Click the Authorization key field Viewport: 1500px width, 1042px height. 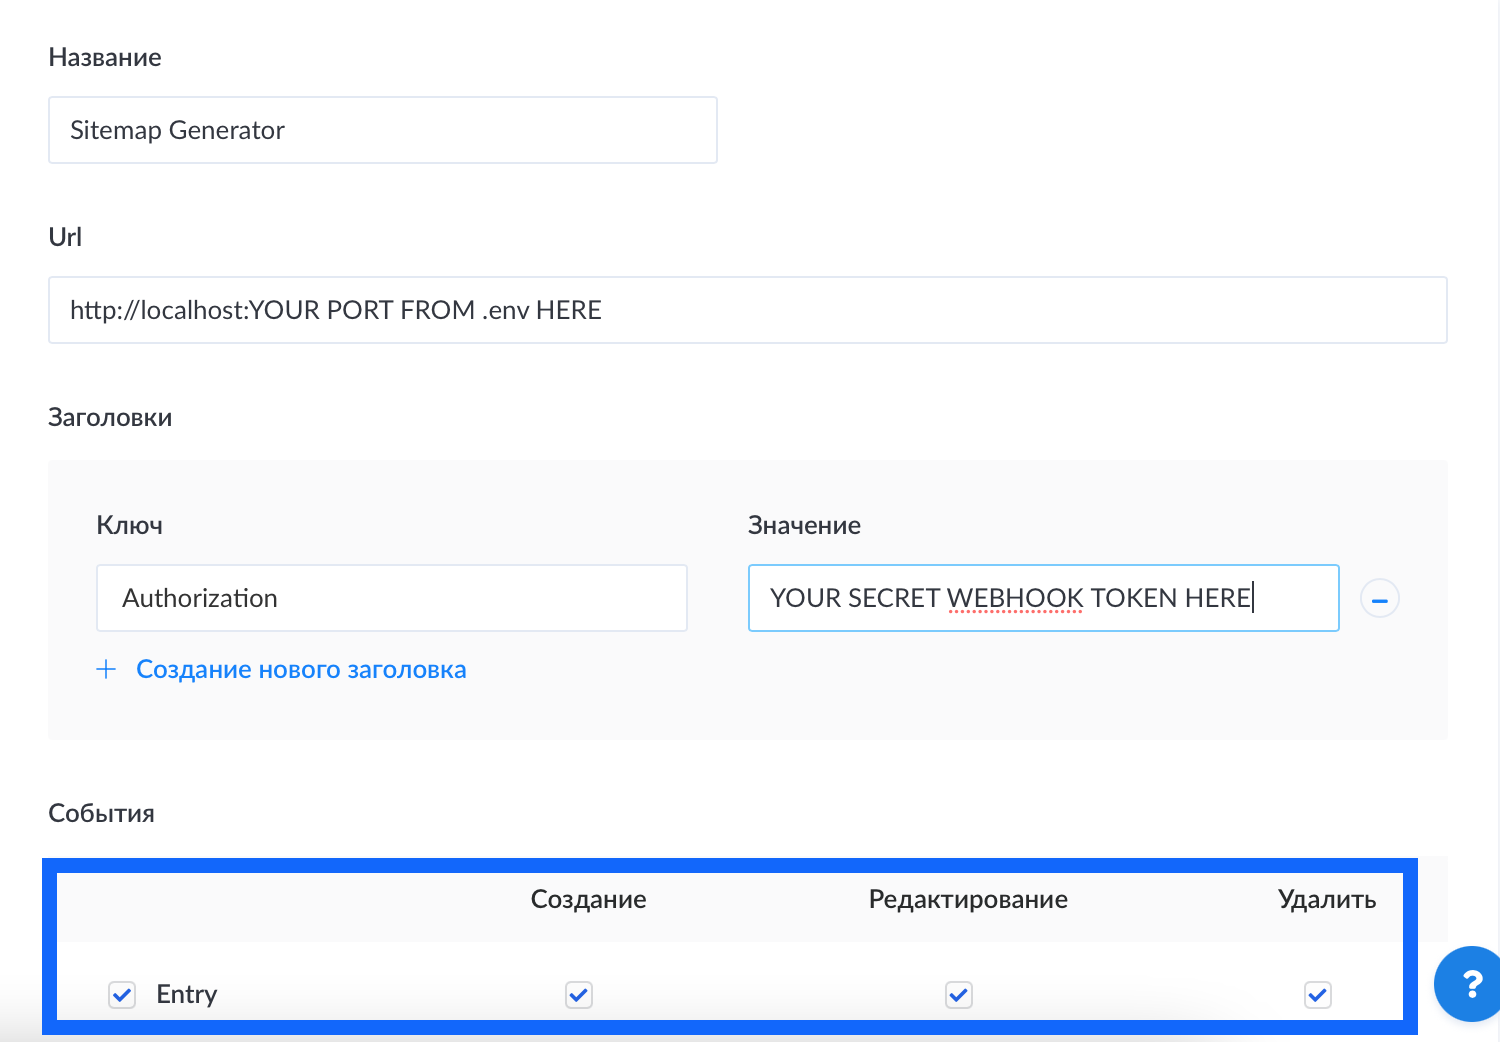pos(392,598)
